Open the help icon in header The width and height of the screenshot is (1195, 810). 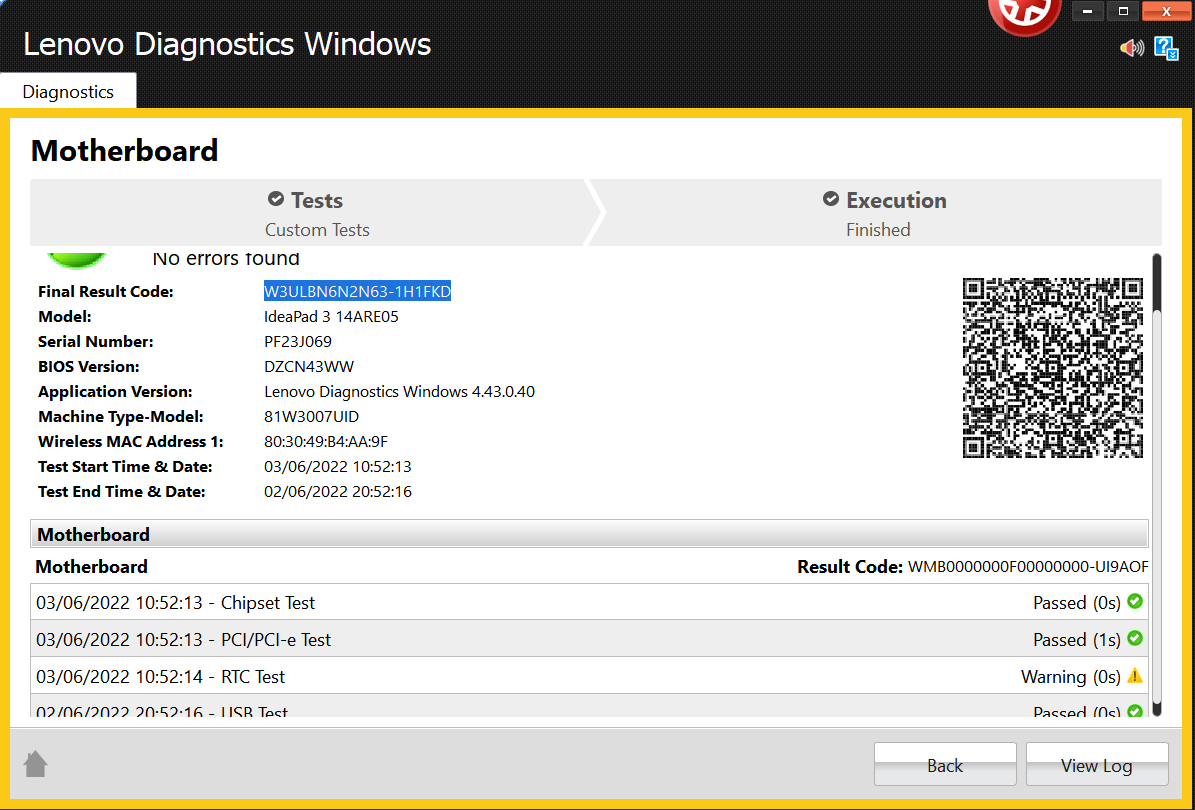pos(1166,48)
